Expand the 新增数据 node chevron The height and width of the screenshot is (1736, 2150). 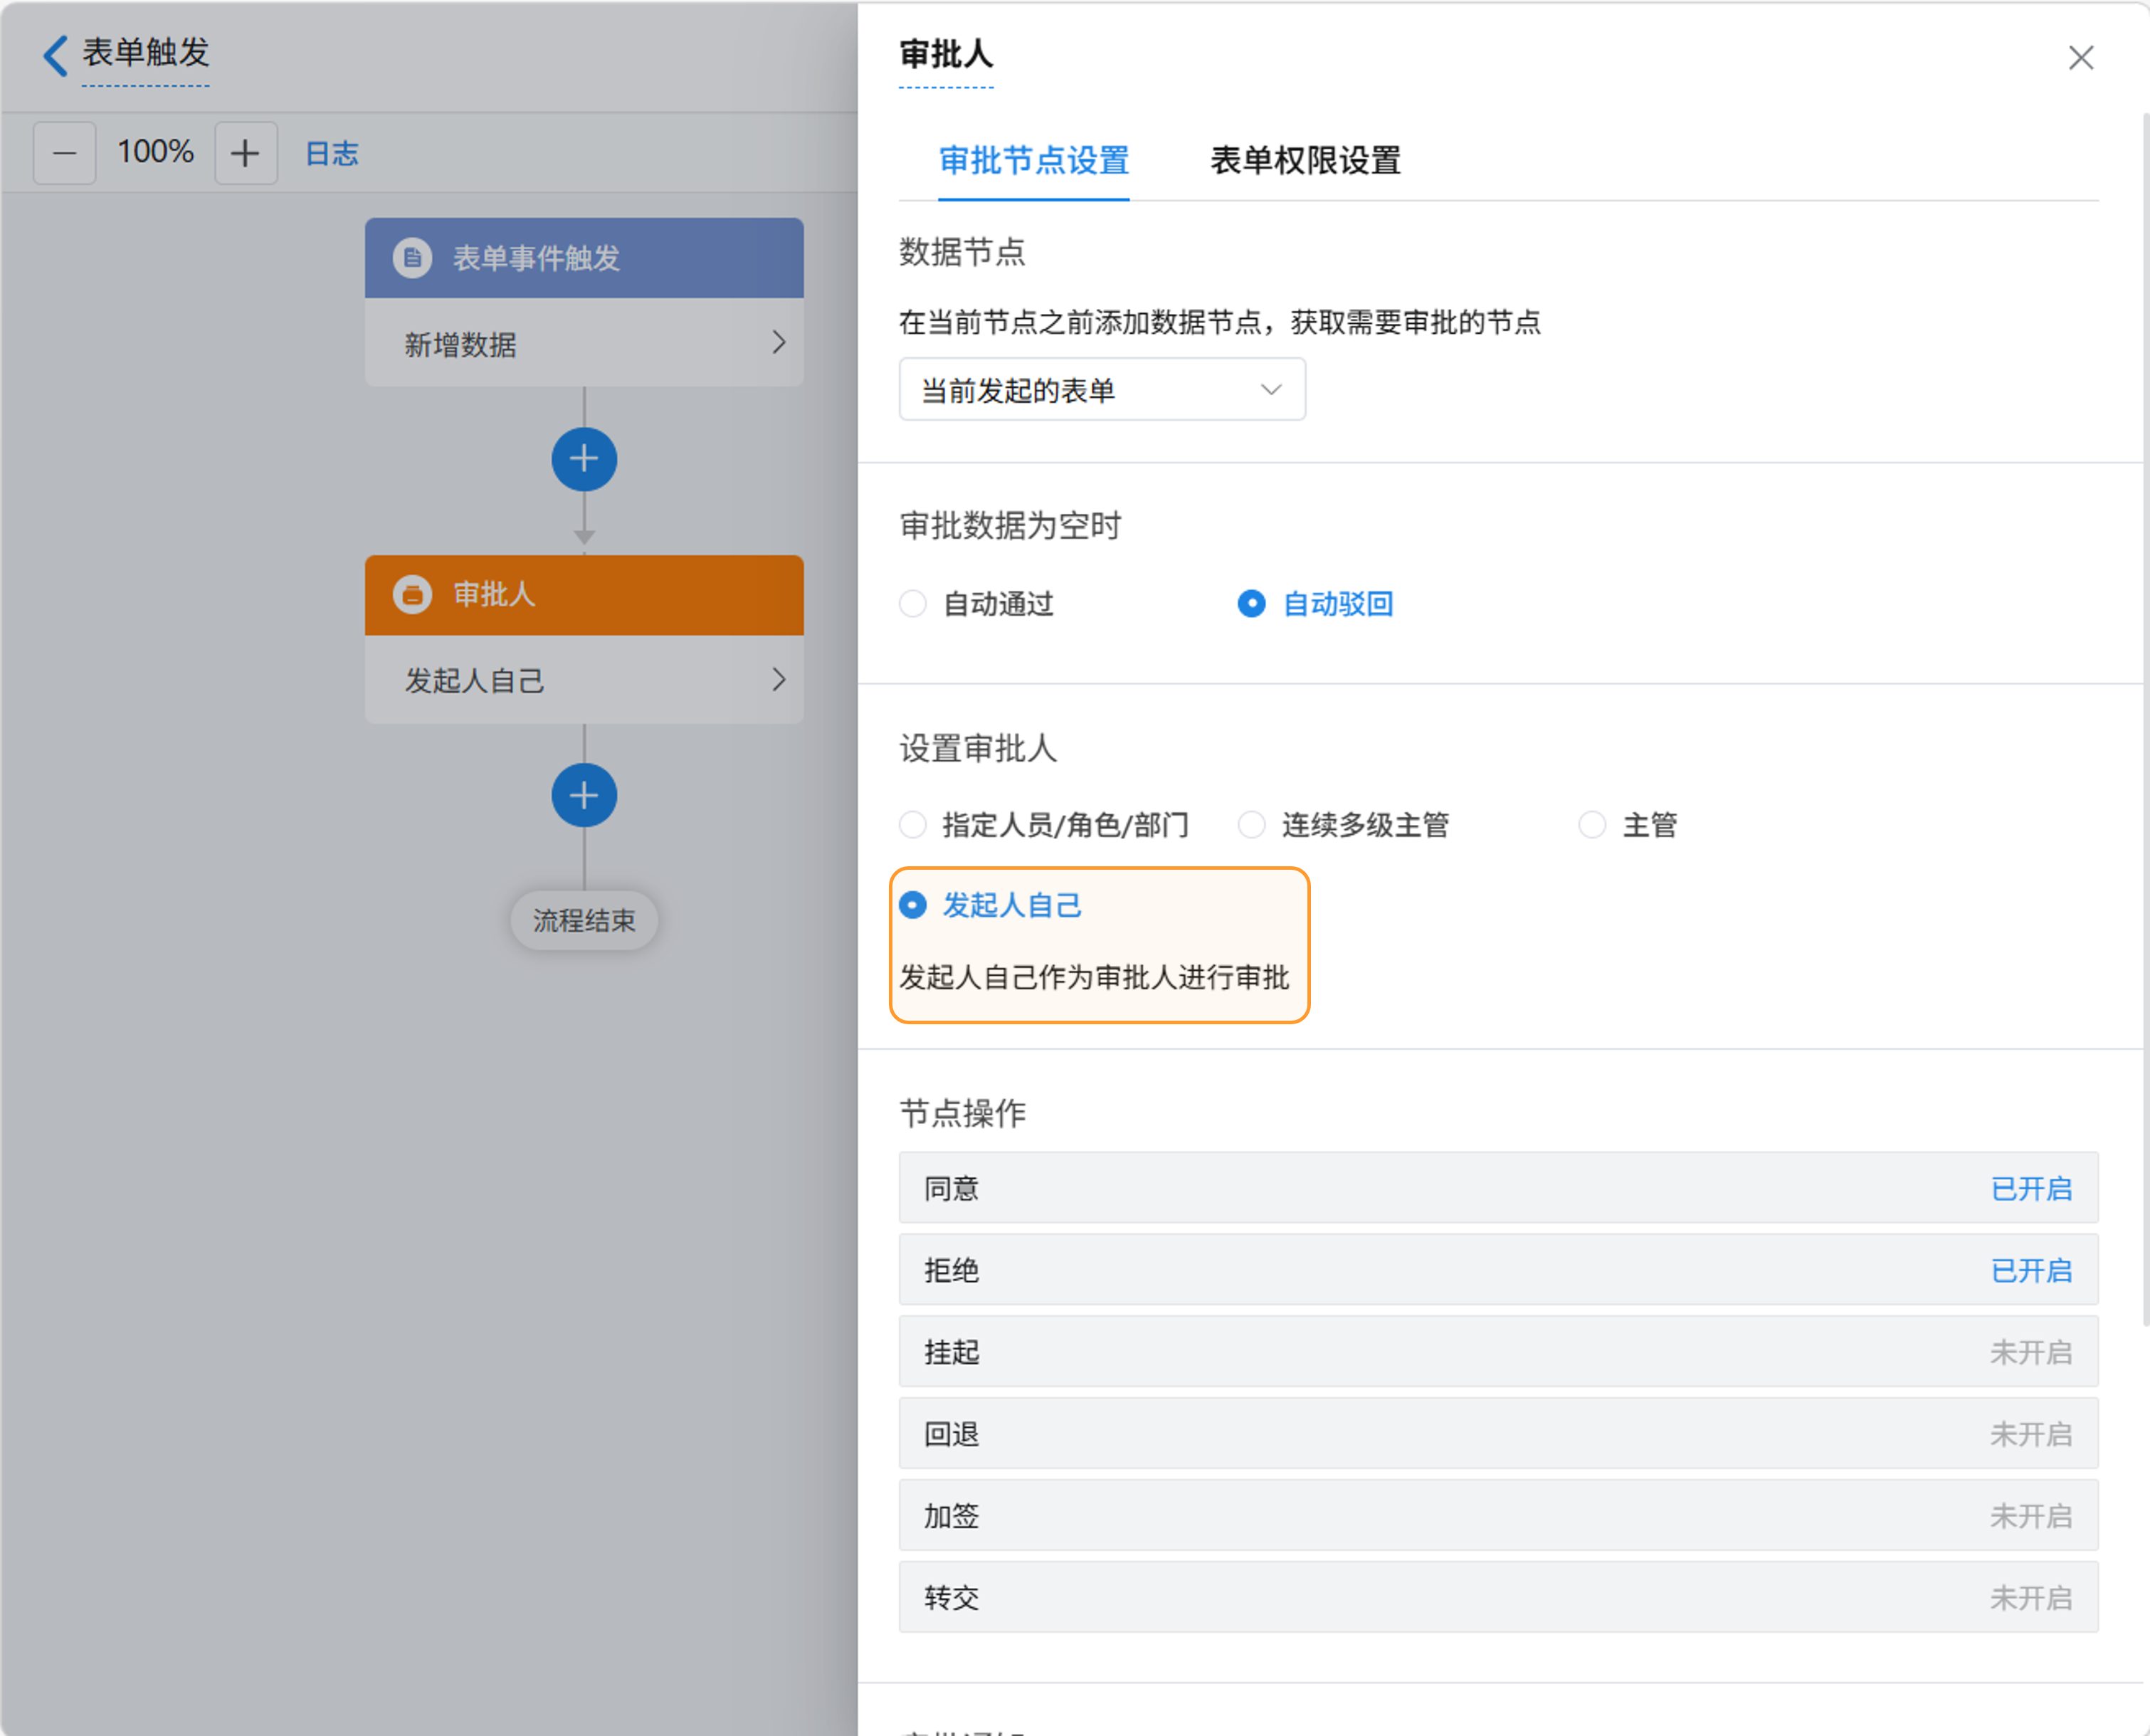[x=779, y=343]
